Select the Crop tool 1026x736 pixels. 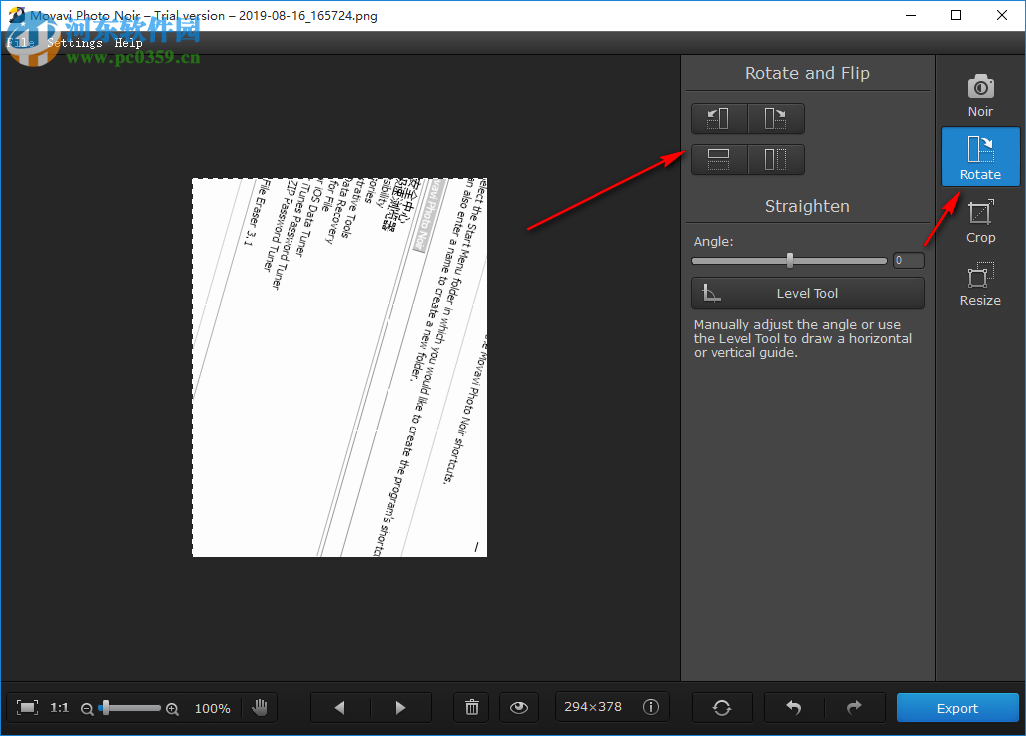(980, 220)
